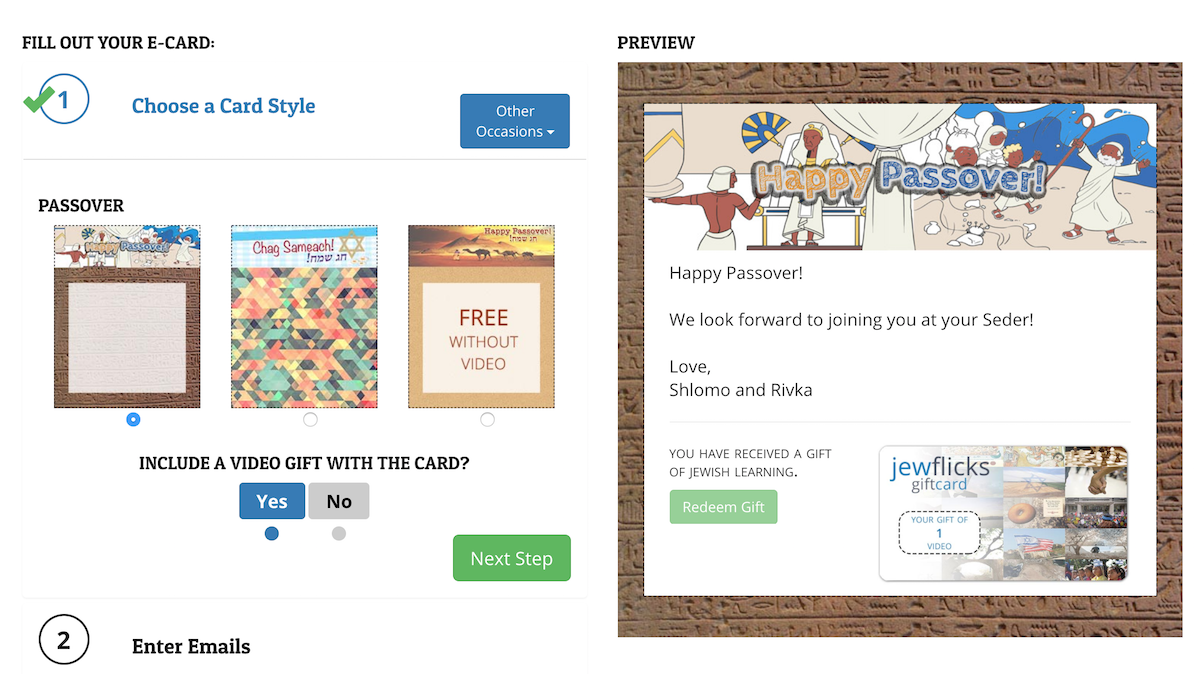
Task: Click the step 2 circle number icon
Action: [x=64, y=640]
